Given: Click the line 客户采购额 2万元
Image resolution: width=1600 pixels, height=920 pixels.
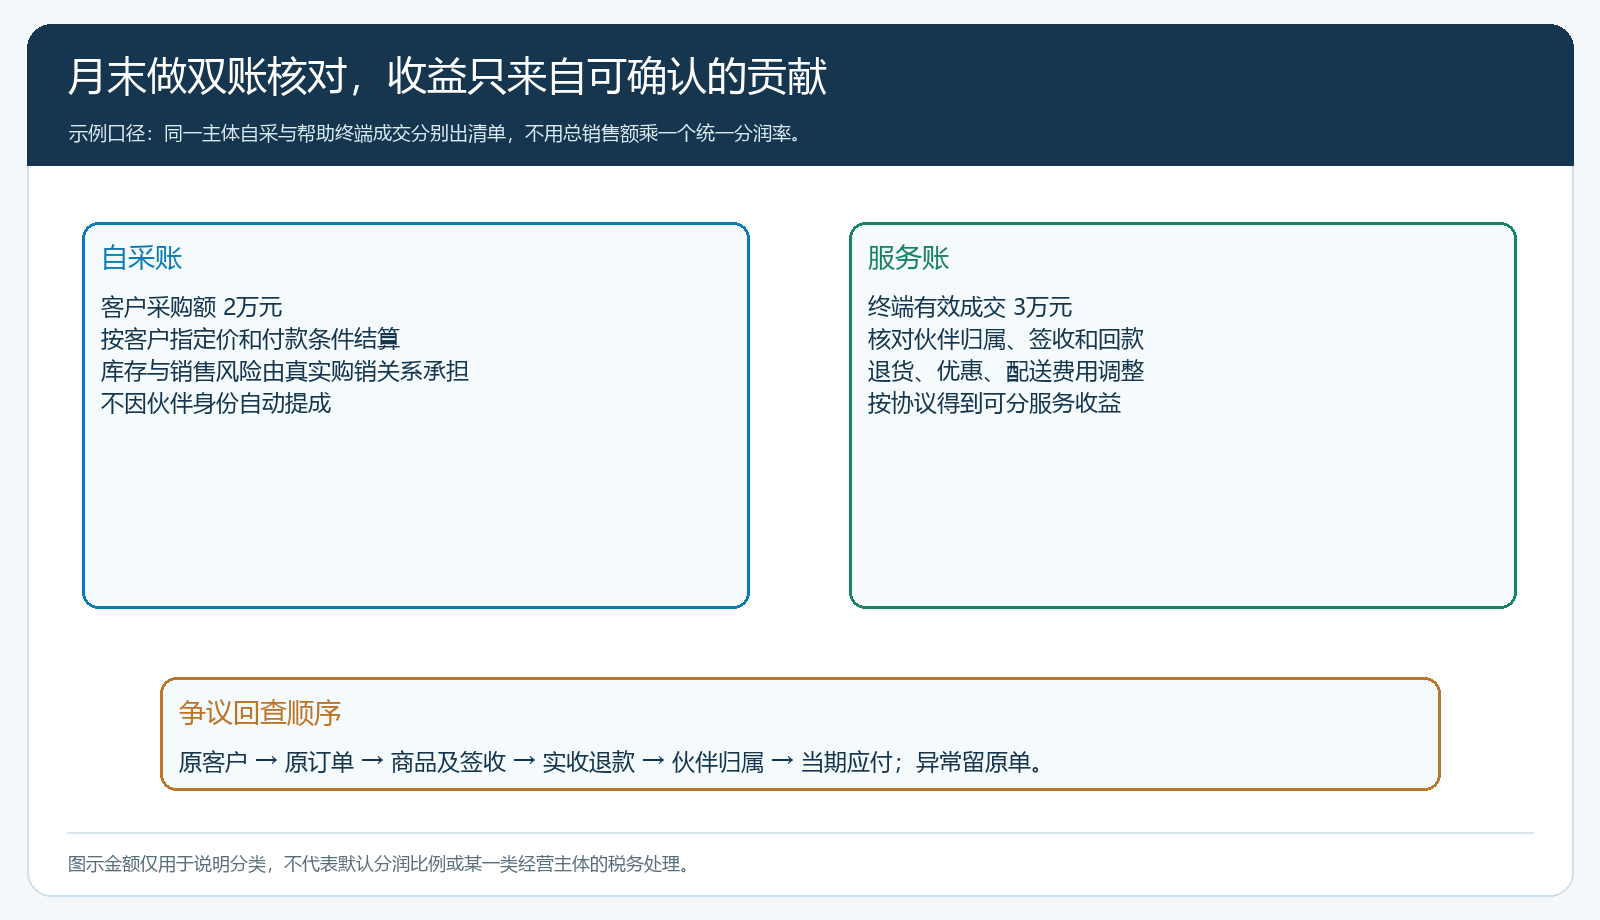Looking at the screenshot, I should point(191,307).
